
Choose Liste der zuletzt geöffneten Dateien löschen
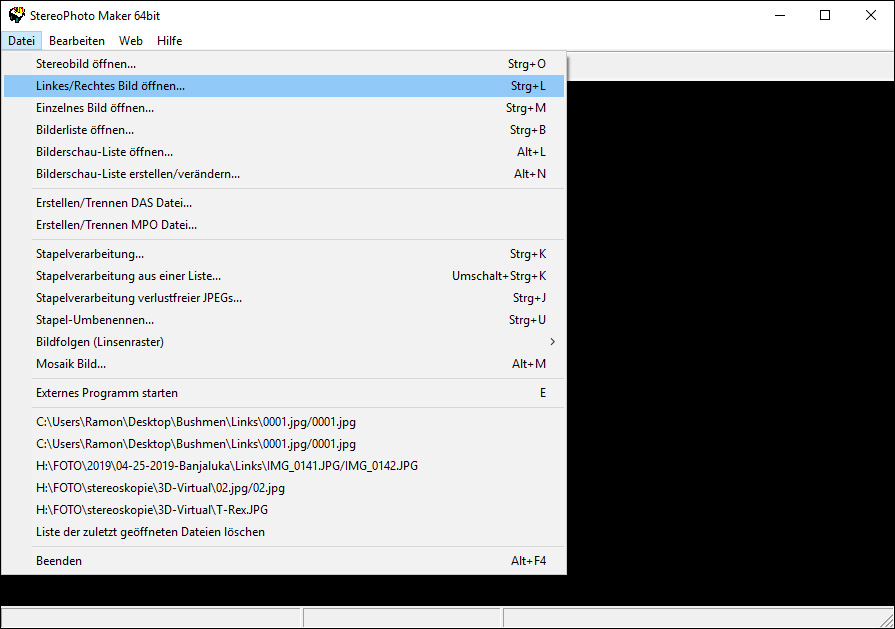click(284, 532)
